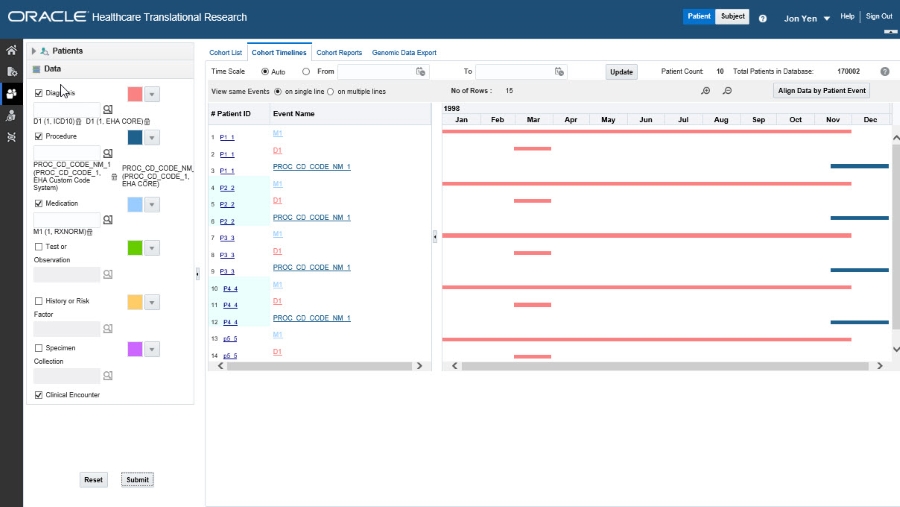Click the help icon next to Total Patients in Database
Viewport: 900px width, 507px height.
885,72
